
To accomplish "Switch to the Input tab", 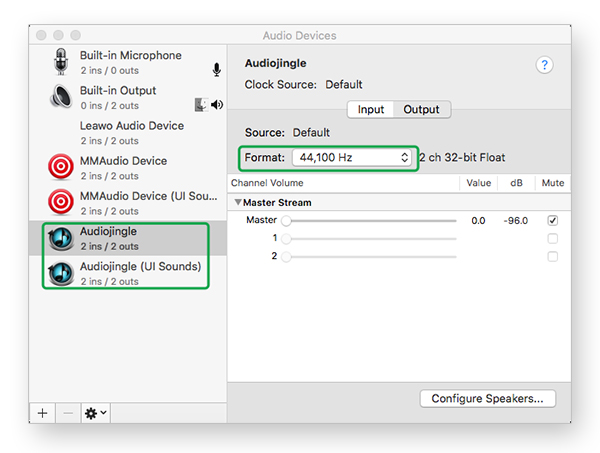I will pos(370,109).
